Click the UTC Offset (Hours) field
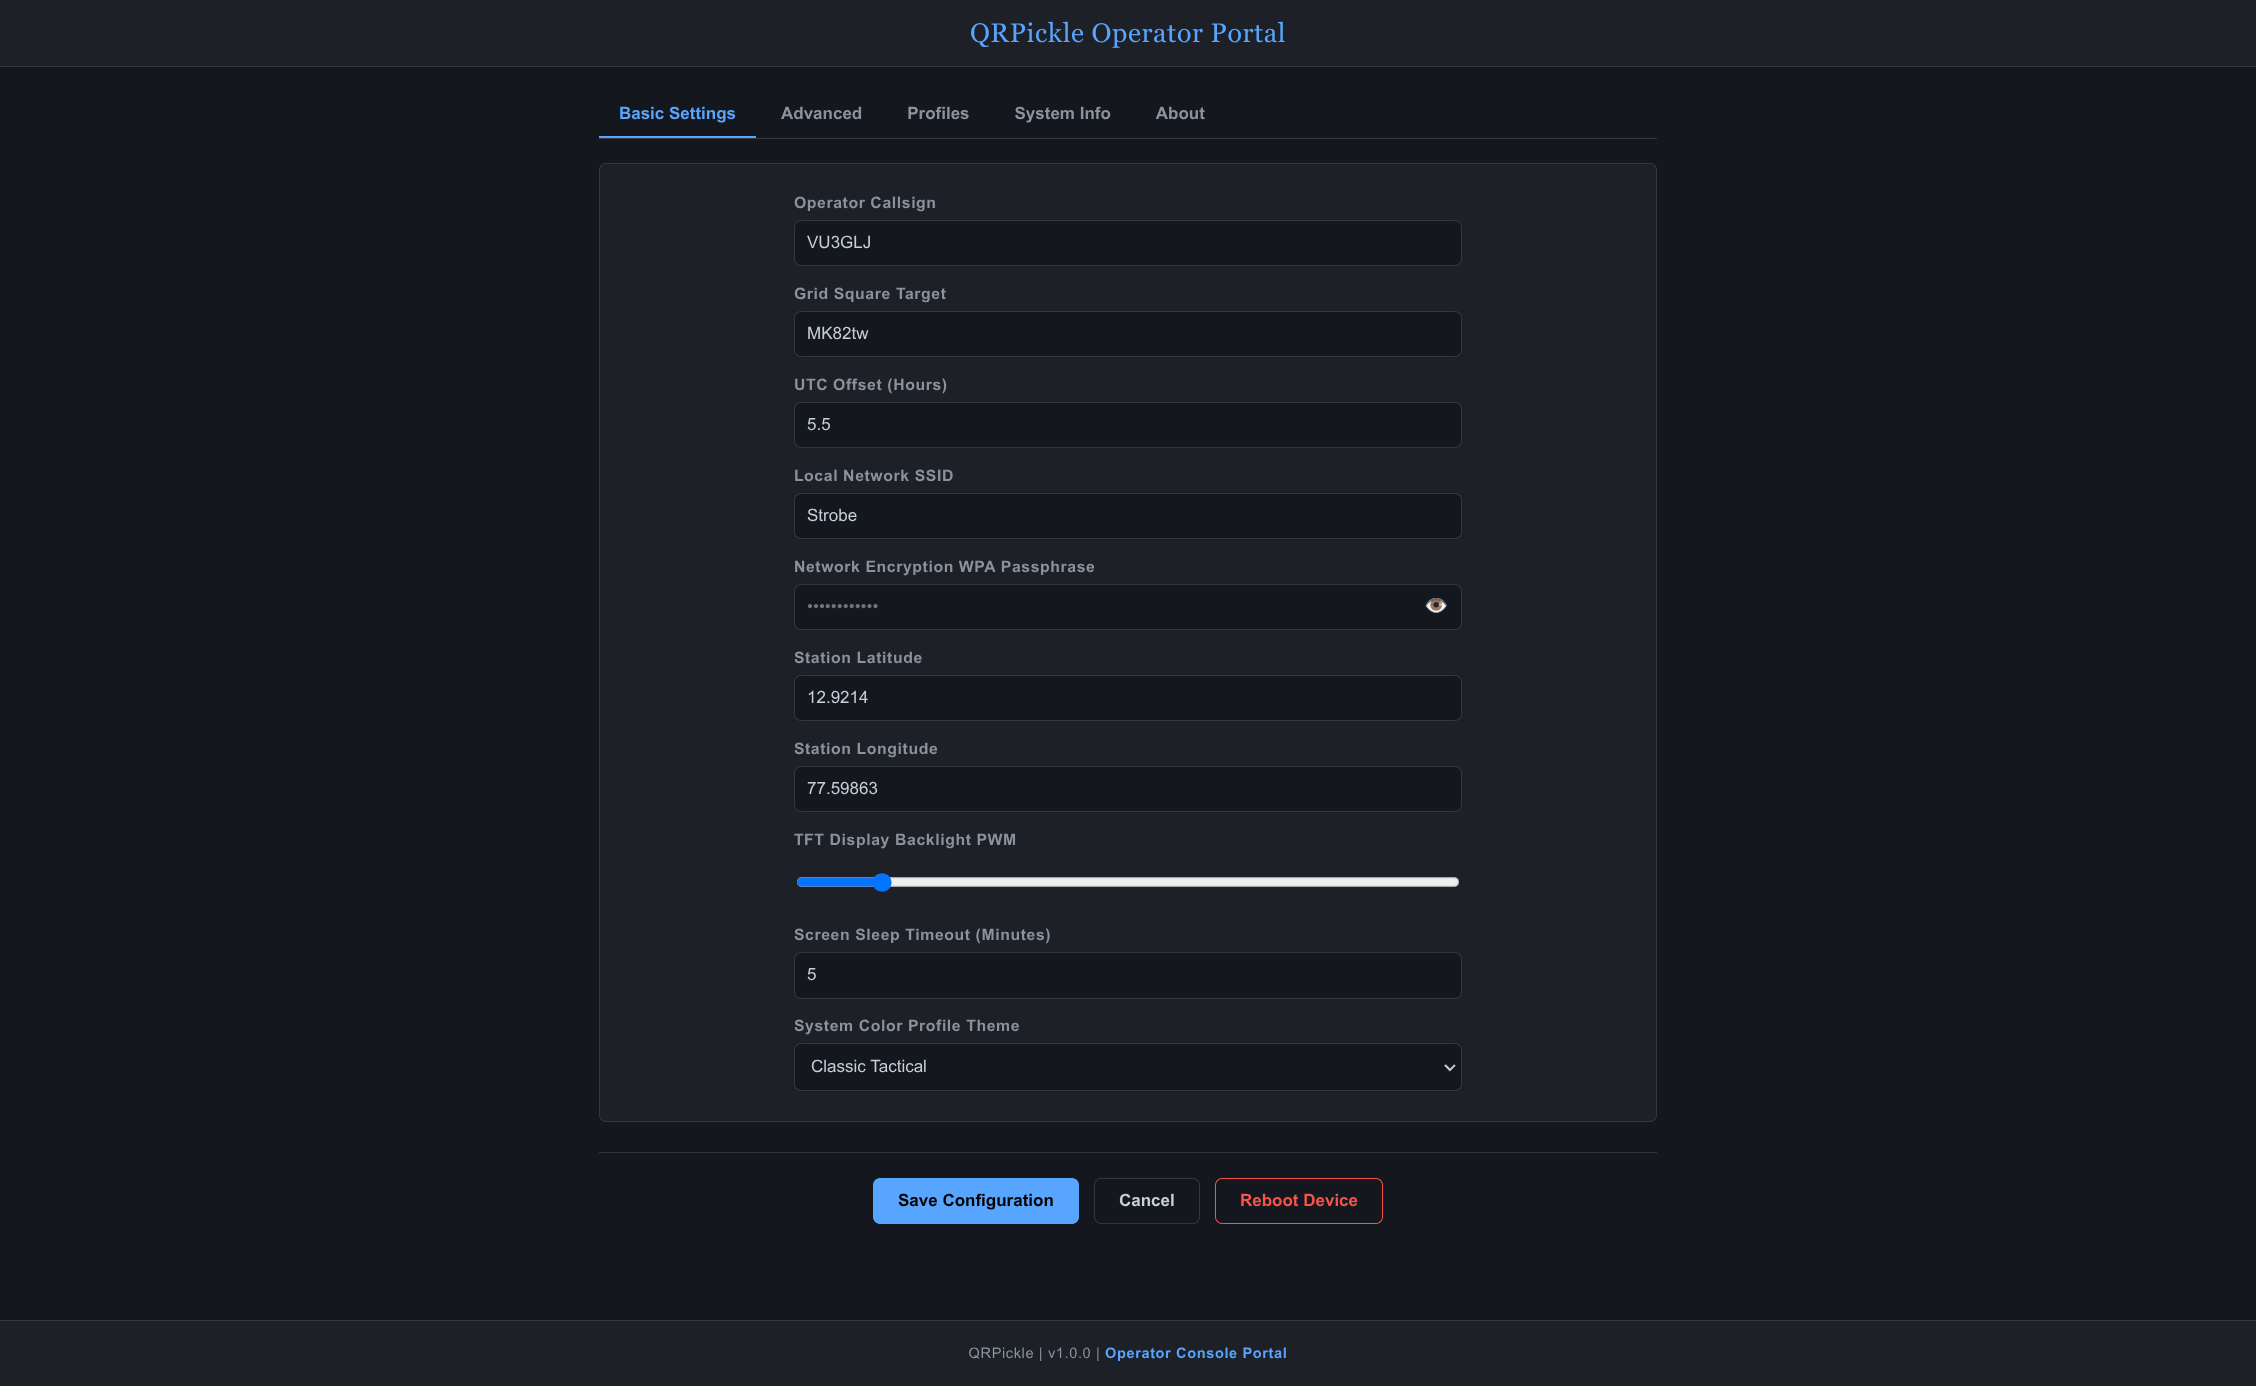 pyautogui.click(x=1127, y=425)
